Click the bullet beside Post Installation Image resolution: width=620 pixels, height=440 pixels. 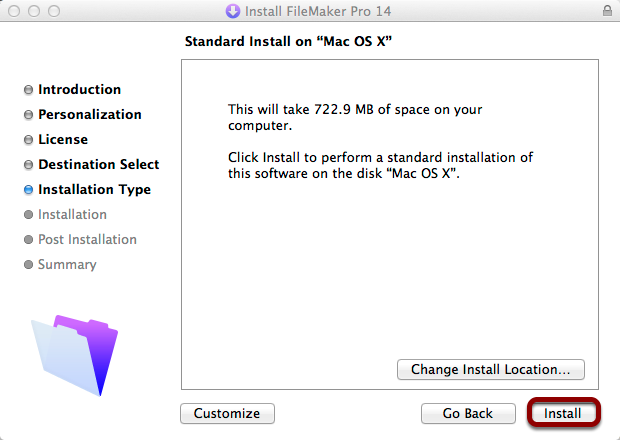(x=28, y=240)
